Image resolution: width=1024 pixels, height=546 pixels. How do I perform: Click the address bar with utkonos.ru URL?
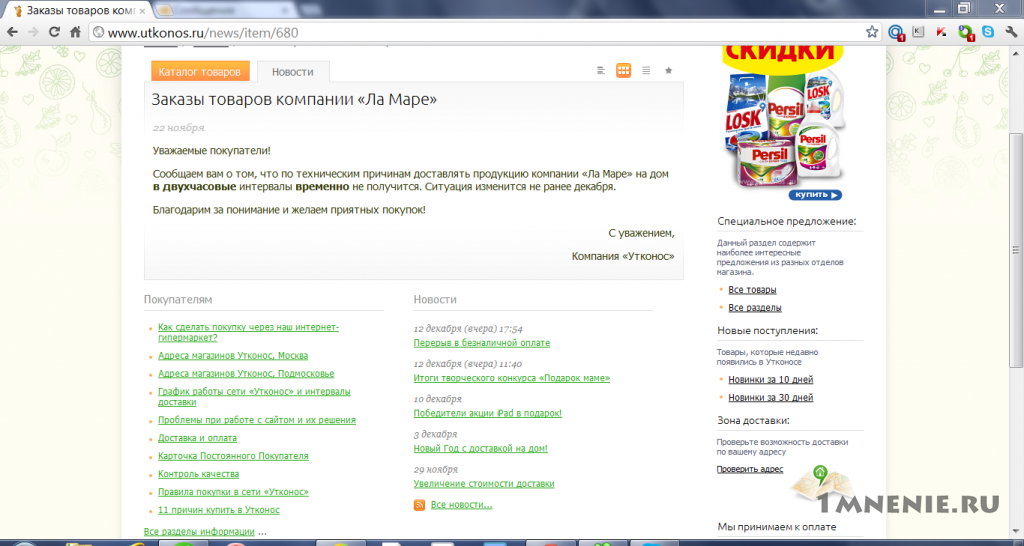pos(479,32)
